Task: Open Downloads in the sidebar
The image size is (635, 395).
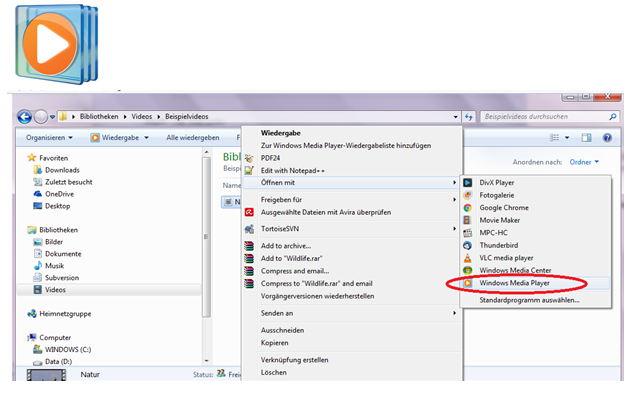Action: [x=62, y=170]
